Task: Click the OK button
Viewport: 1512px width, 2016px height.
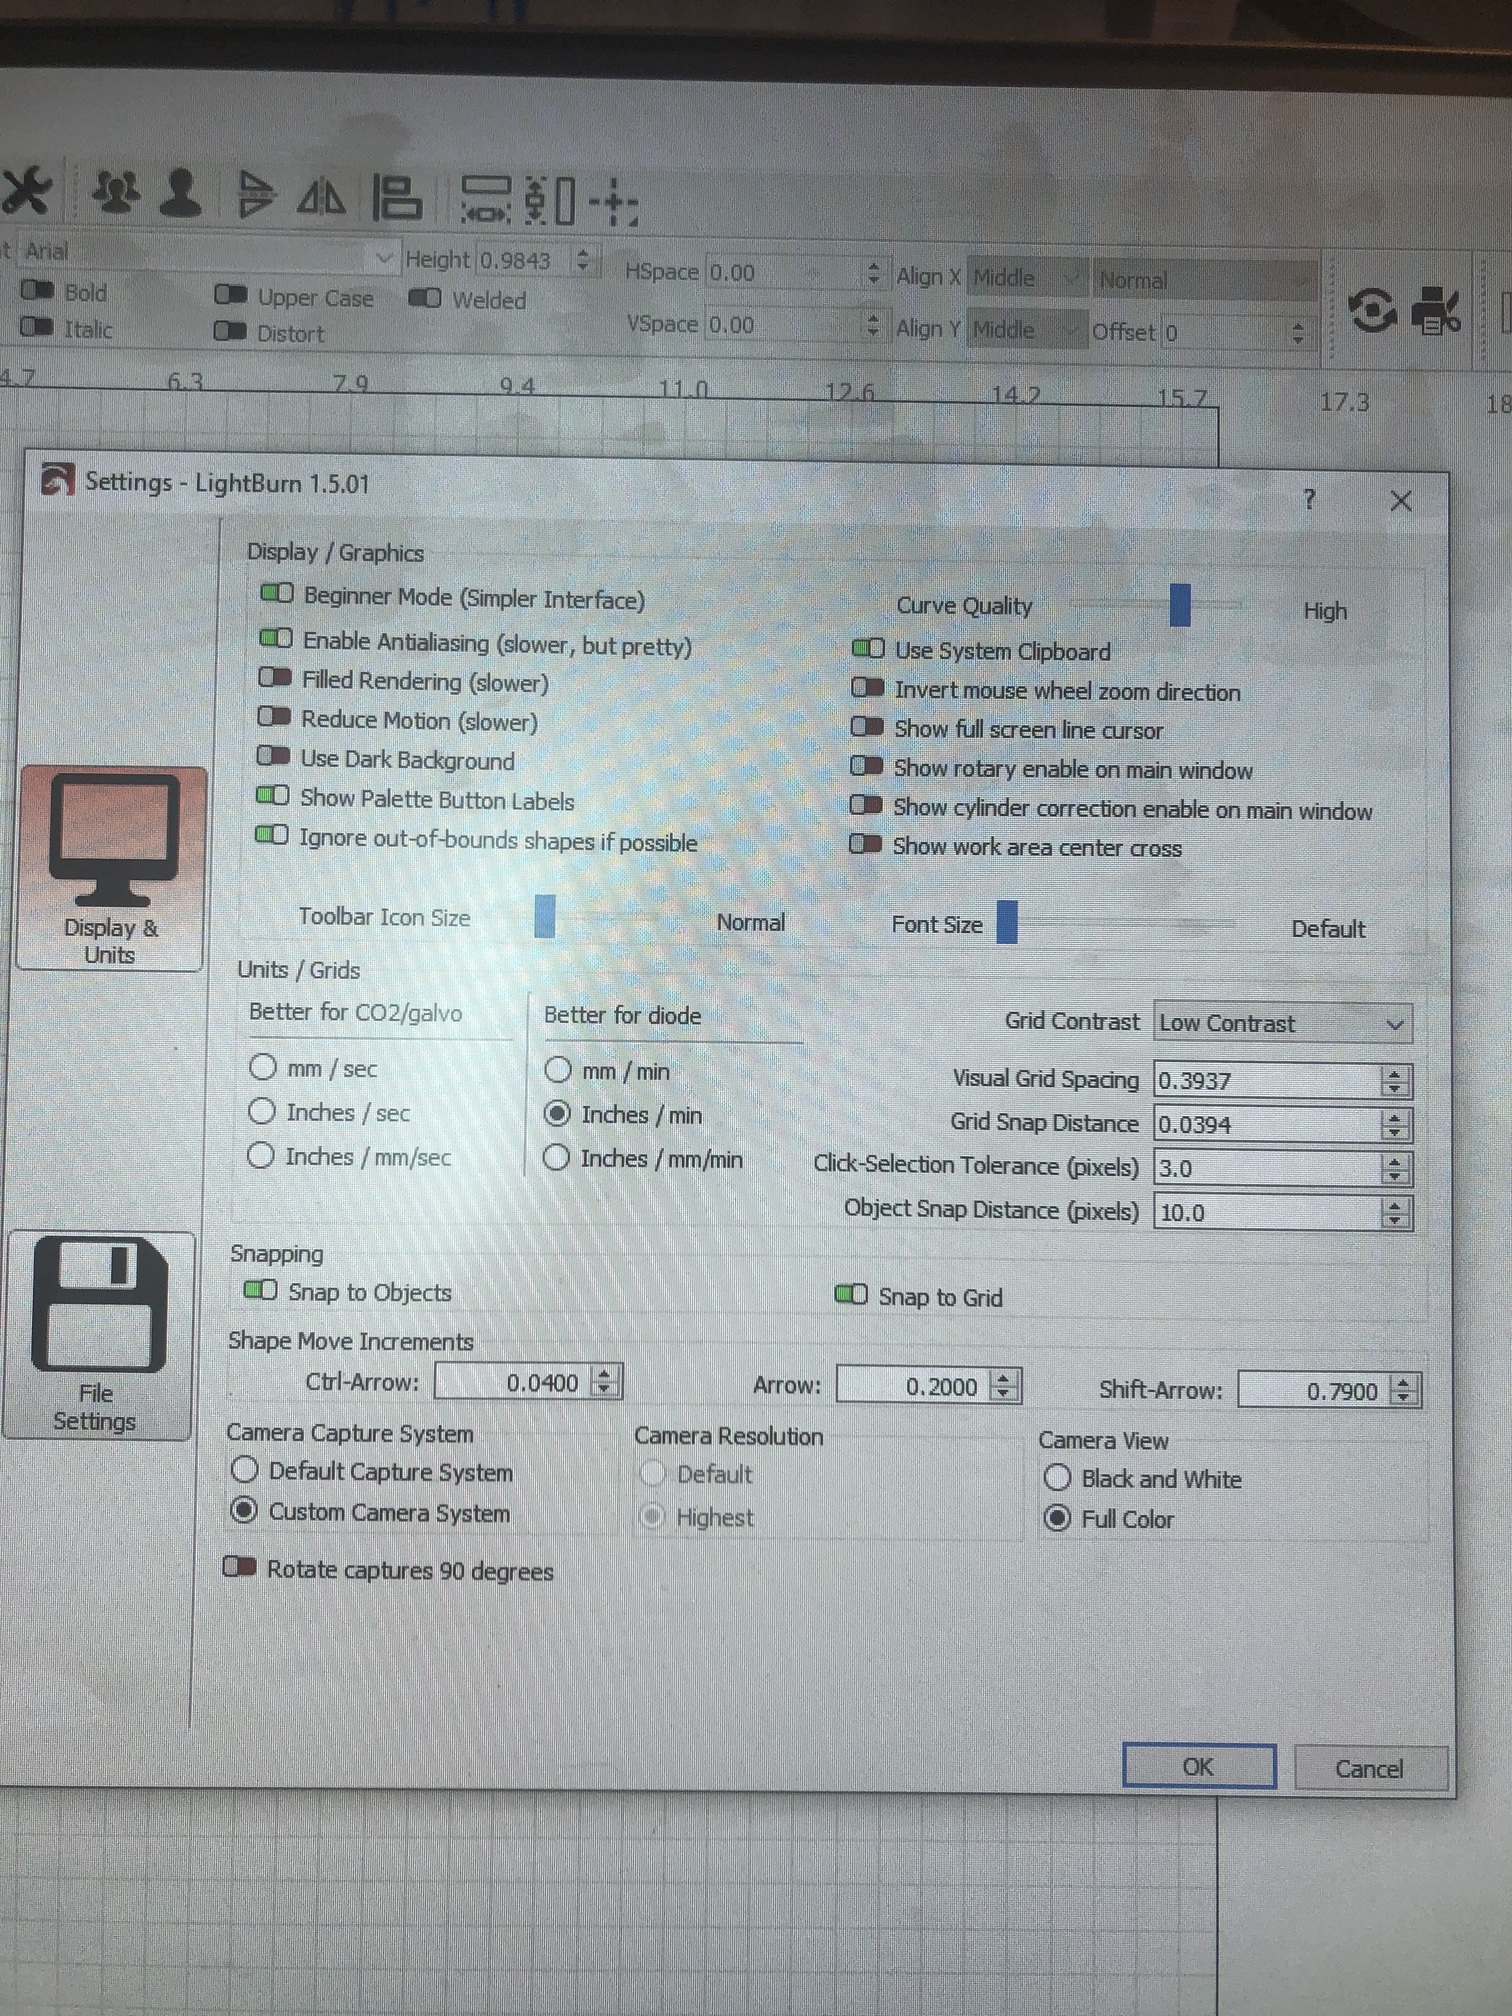Action: [x=1199, y=1766]
